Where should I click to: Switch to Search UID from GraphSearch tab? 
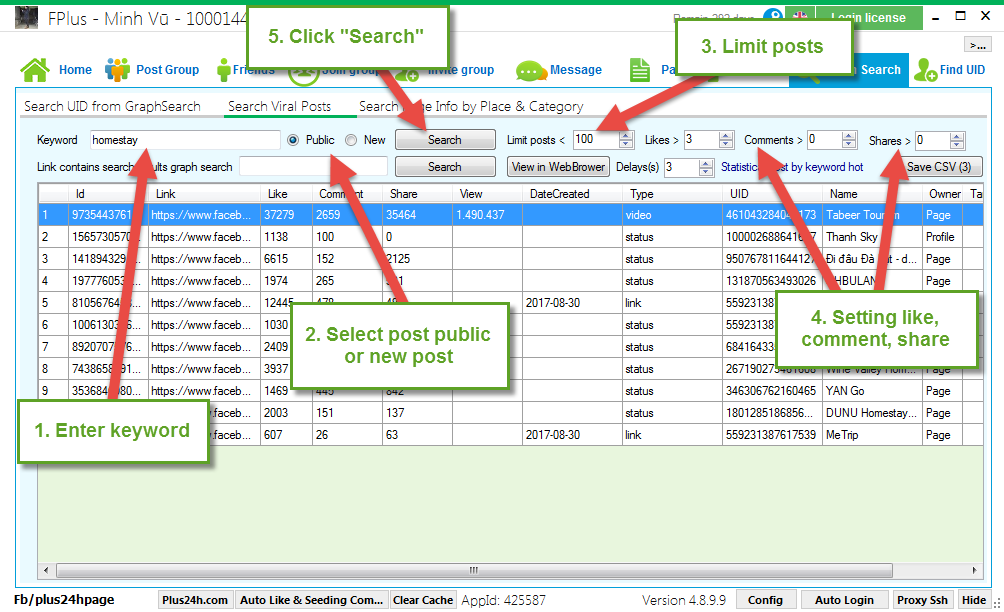point(113,106)
